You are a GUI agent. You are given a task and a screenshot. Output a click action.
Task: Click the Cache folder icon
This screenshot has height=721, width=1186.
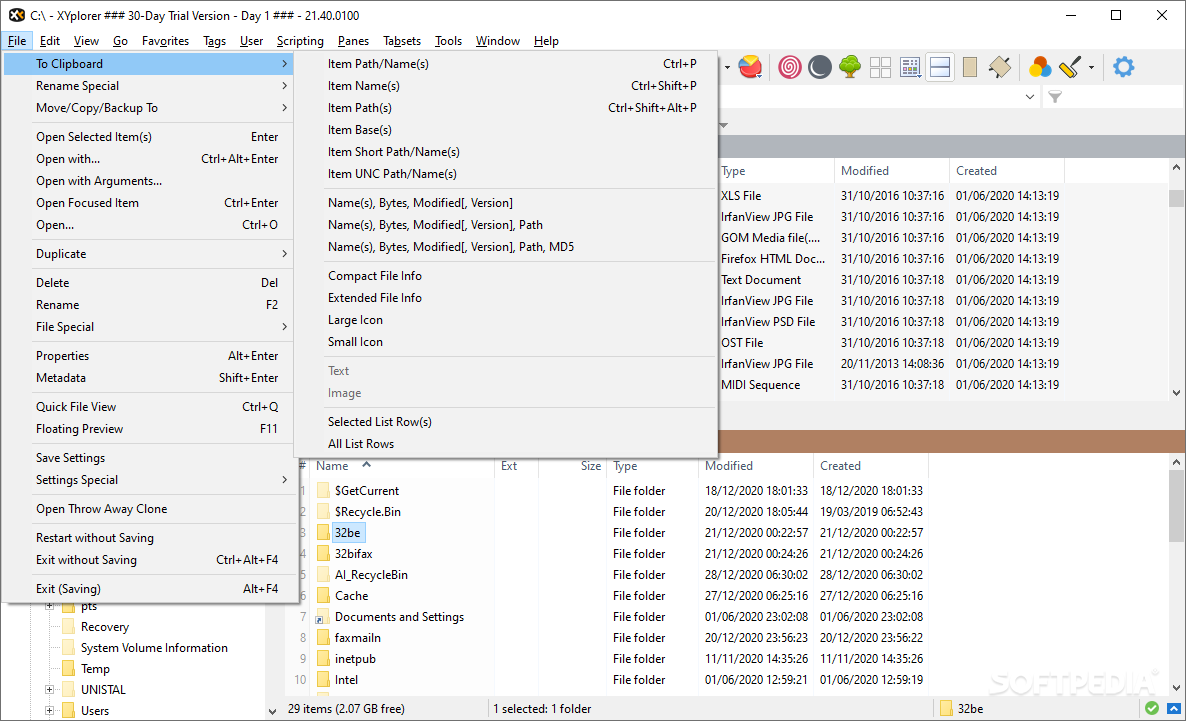pyautogui.click(x=324, y=595)
